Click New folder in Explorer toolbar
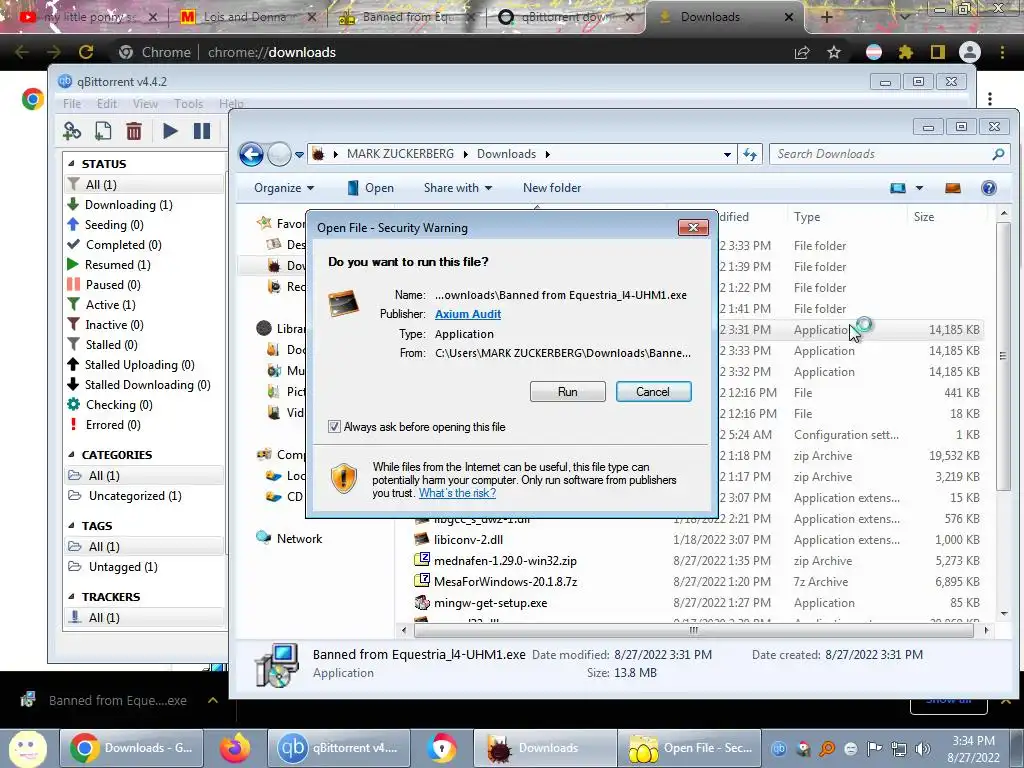 (552, 188)
